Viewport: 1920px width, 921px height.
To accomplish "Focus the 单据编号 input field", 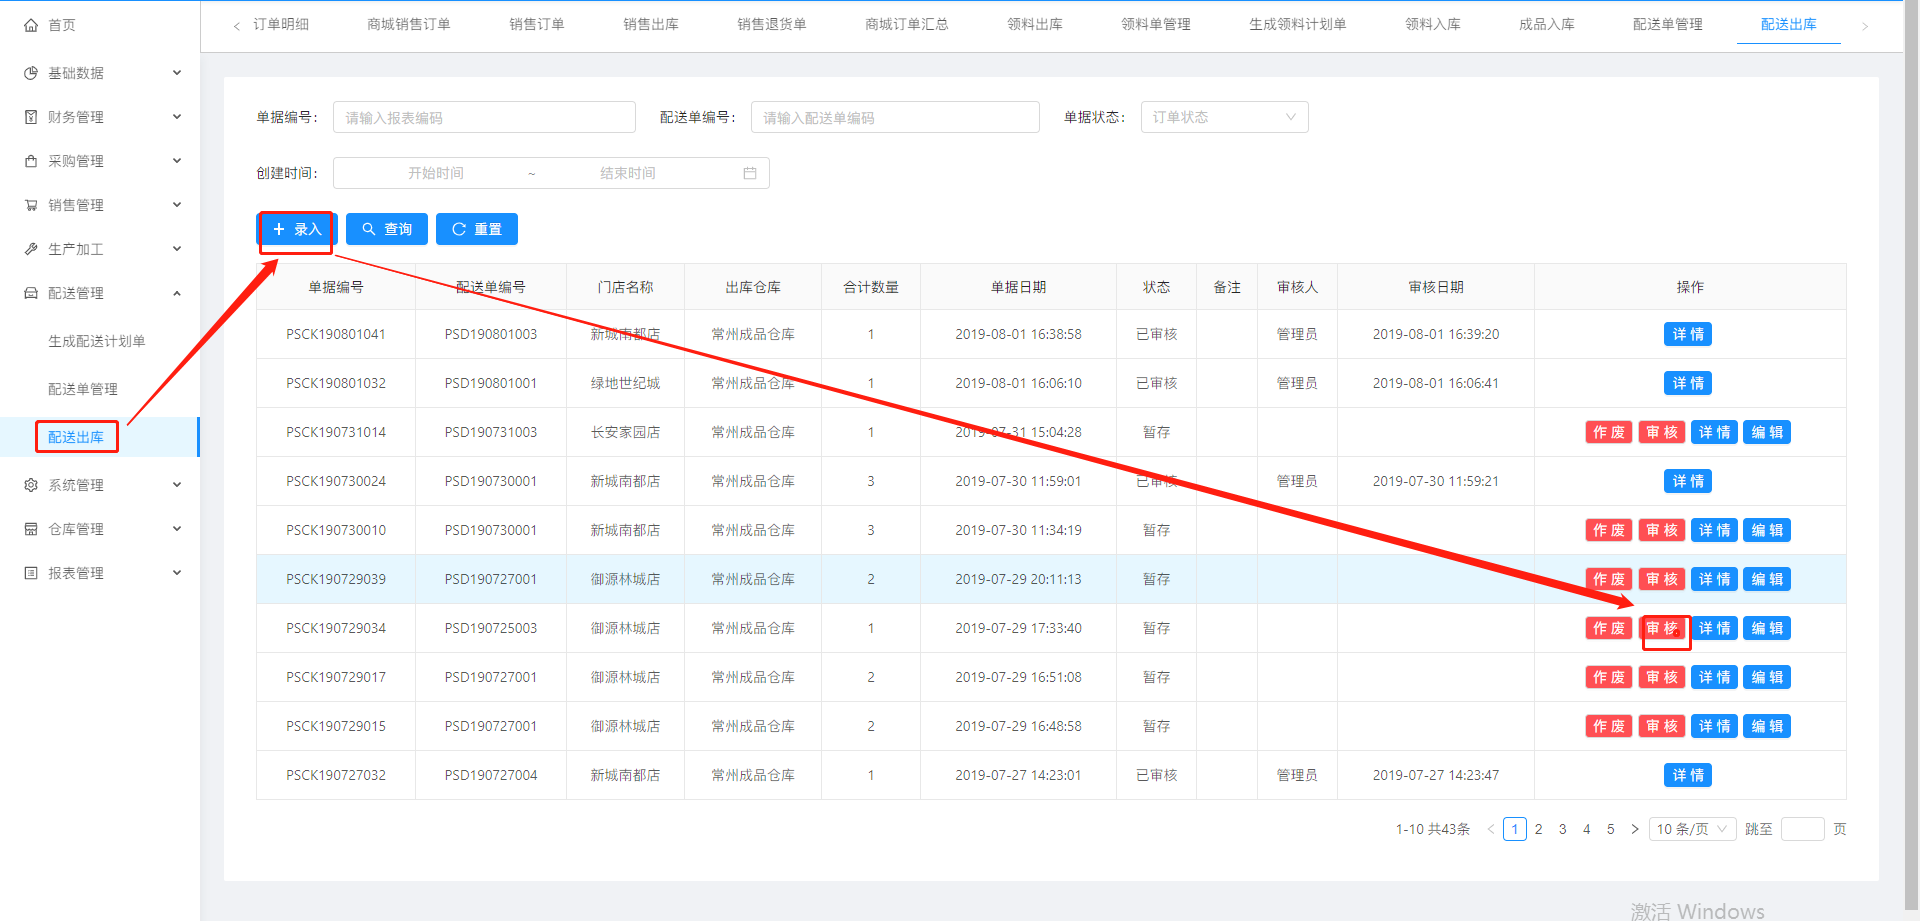I will coord(484,117).
